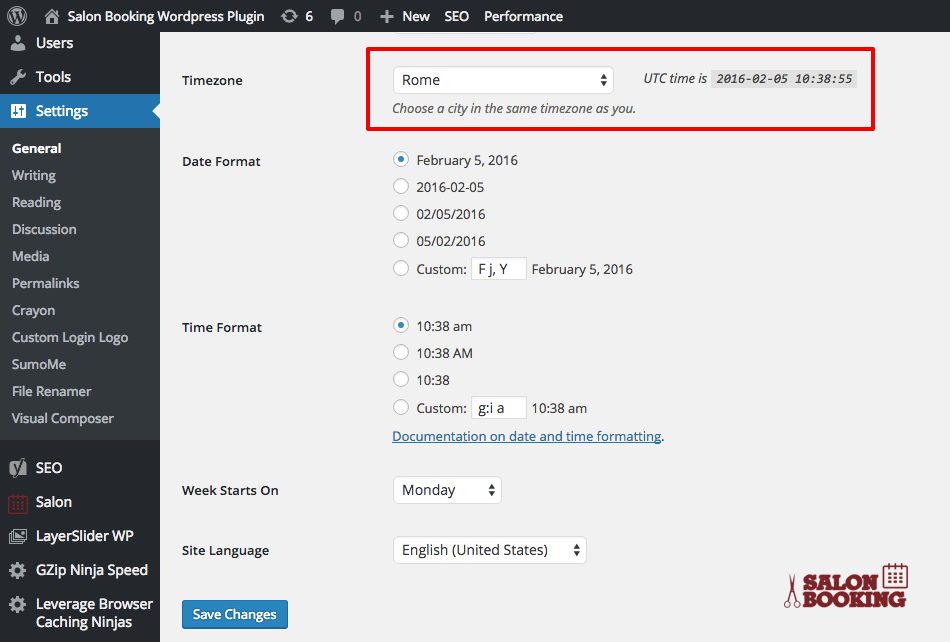
Task: Go to the Discussion settings page
Action: coord(44,230)
